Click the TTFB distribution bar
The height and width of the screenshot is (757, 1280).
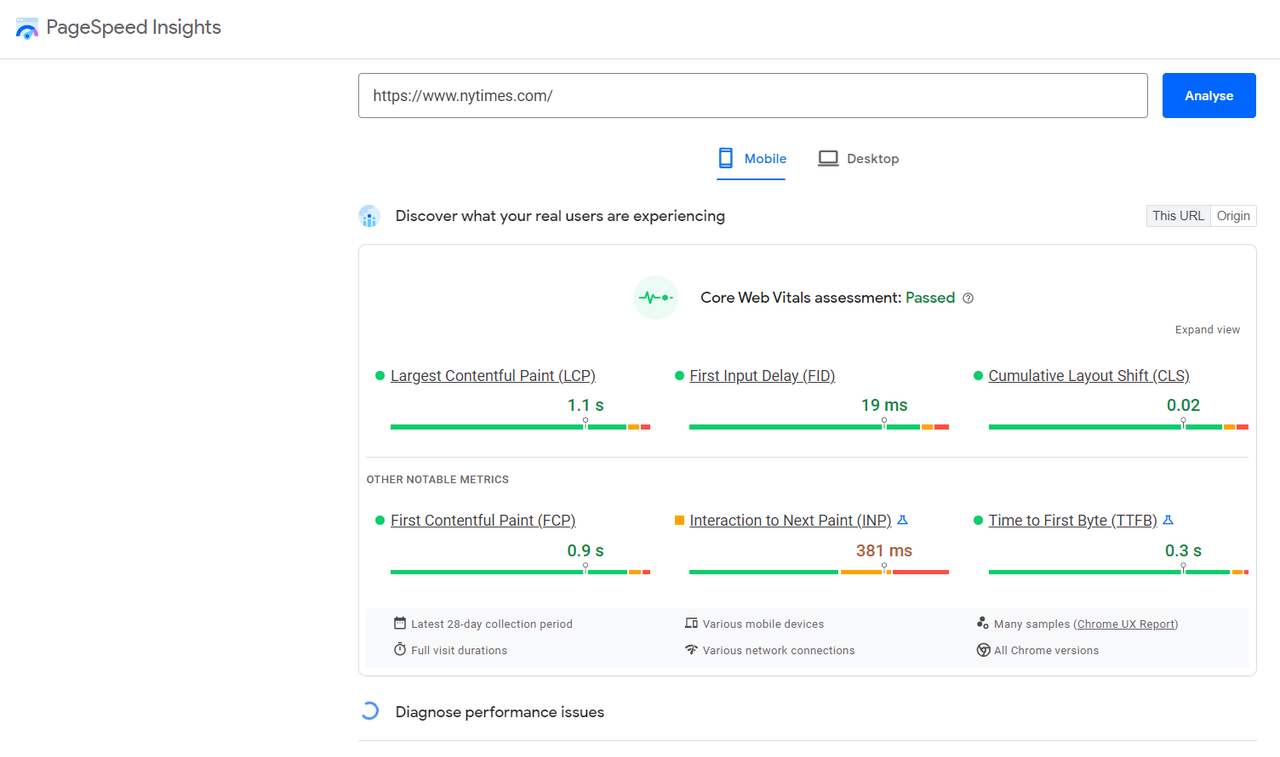click(x=1118, y=572)
